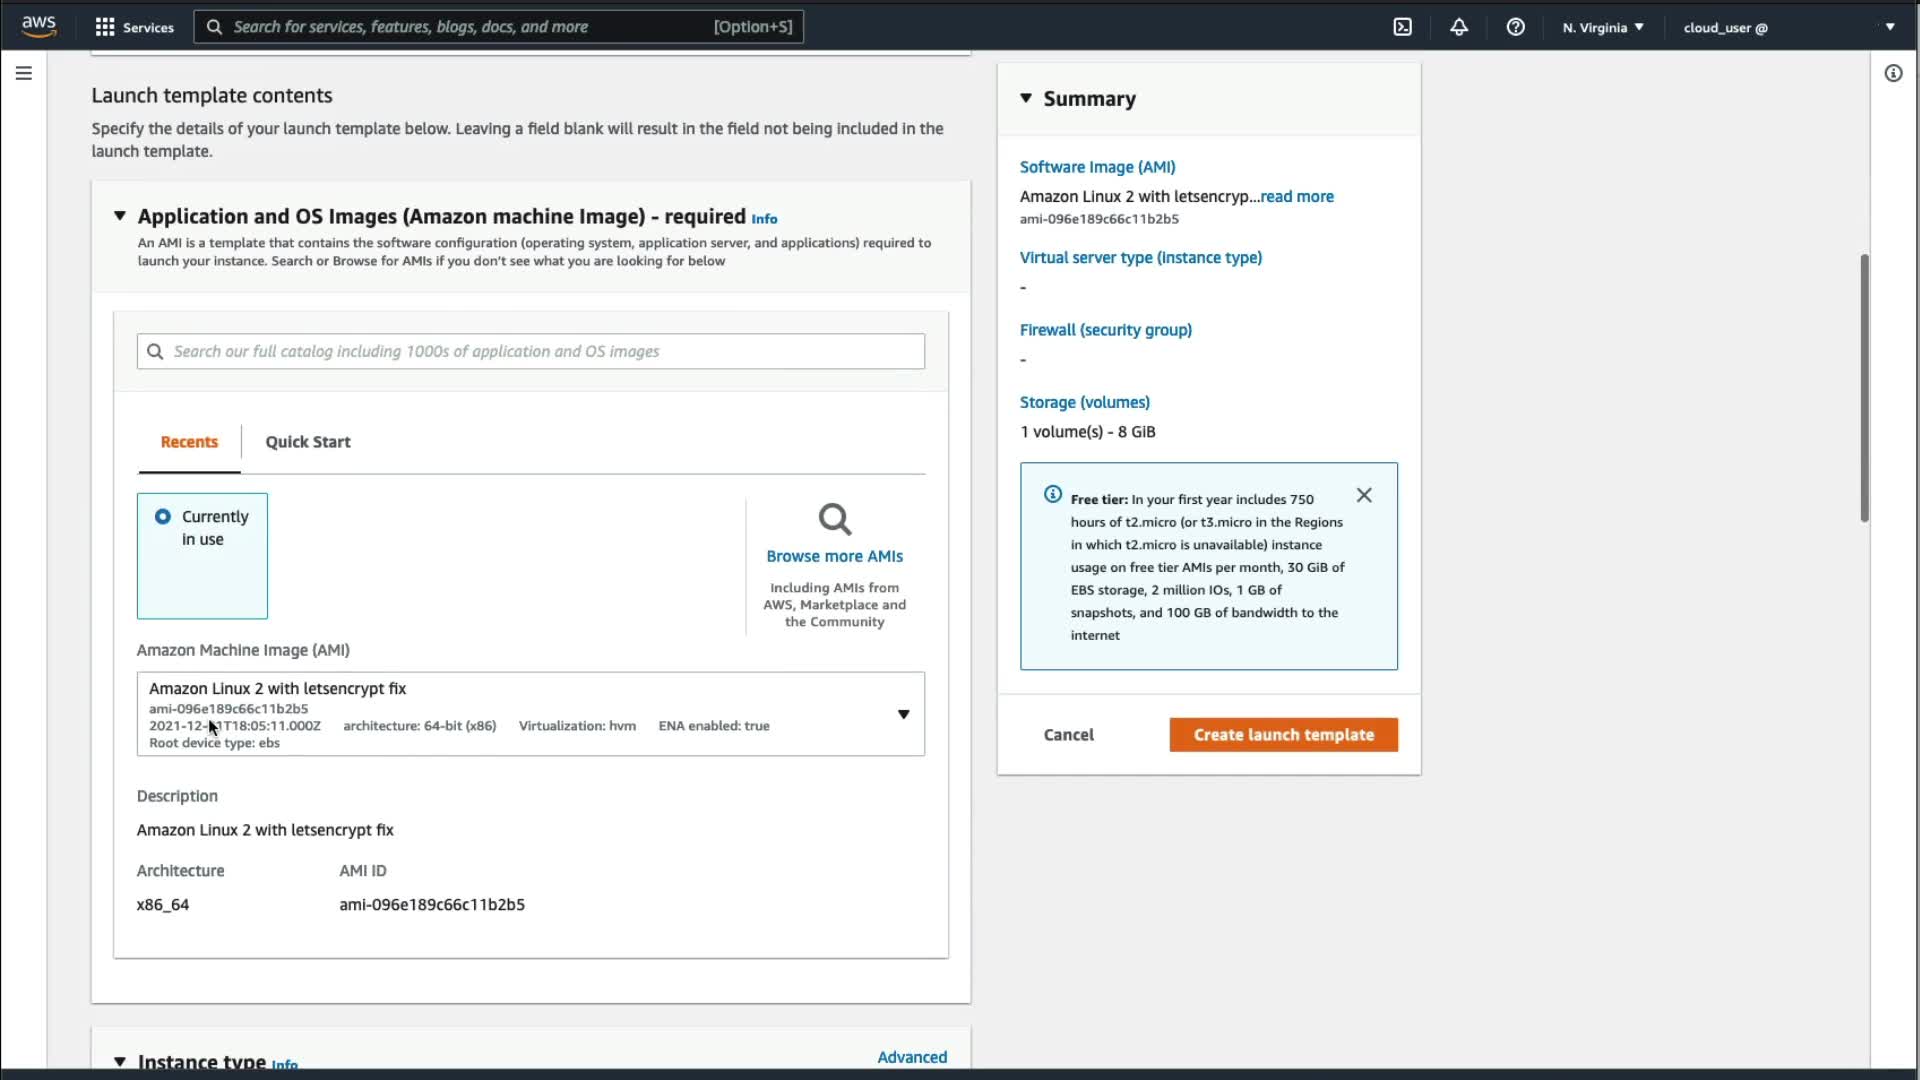This screenshot has width=1920, height=1080.
Task: Open the Amazon Machine Image dropdown
Action: 903,714
